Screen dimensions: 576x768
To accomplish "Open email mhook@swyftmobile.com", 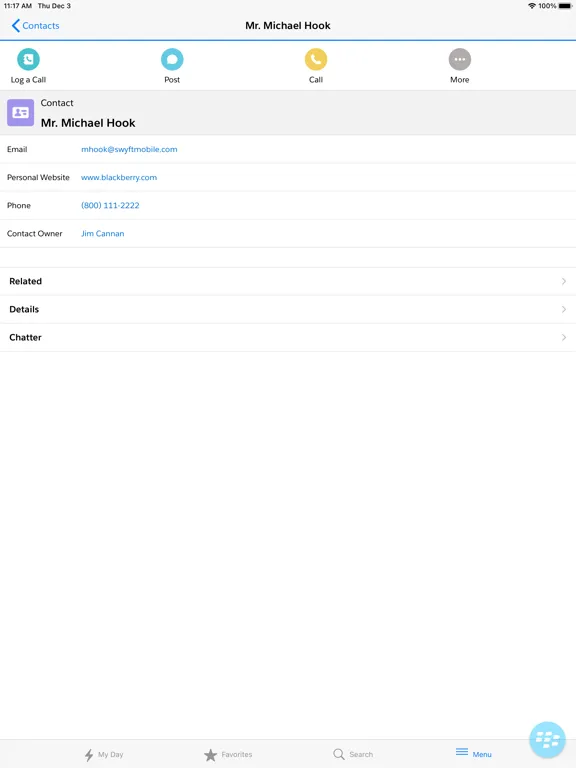I will coord(129,149).
